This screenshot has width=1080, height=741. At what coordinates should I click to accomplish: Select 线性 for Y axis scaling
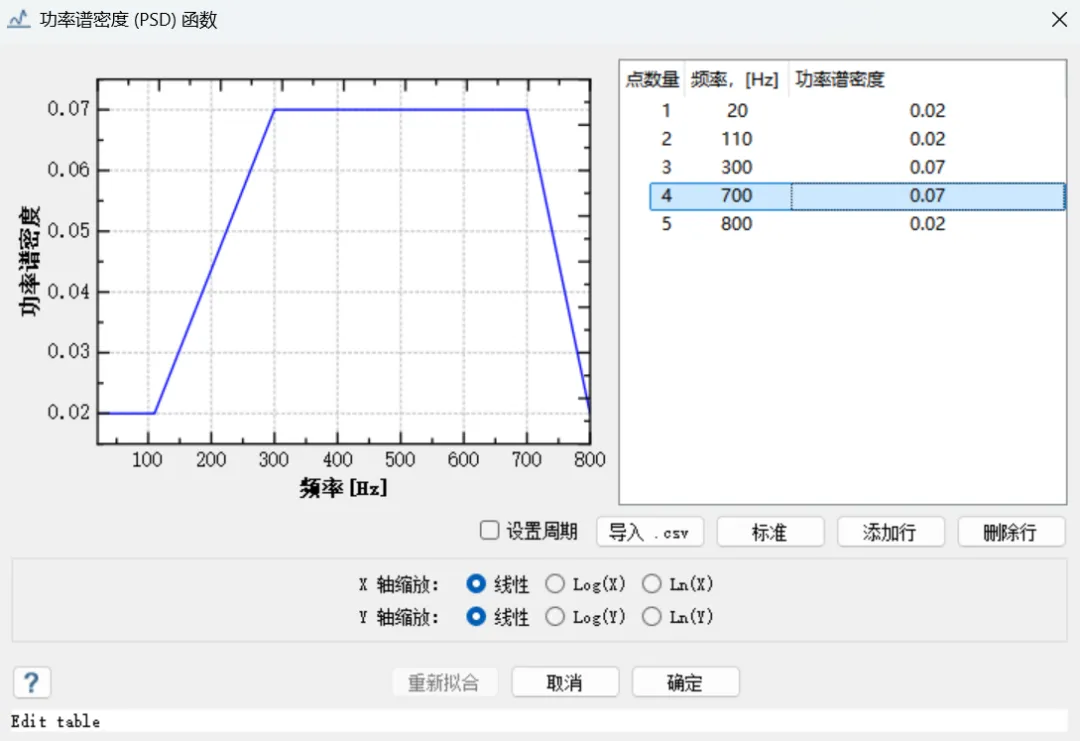coord(477,617)
